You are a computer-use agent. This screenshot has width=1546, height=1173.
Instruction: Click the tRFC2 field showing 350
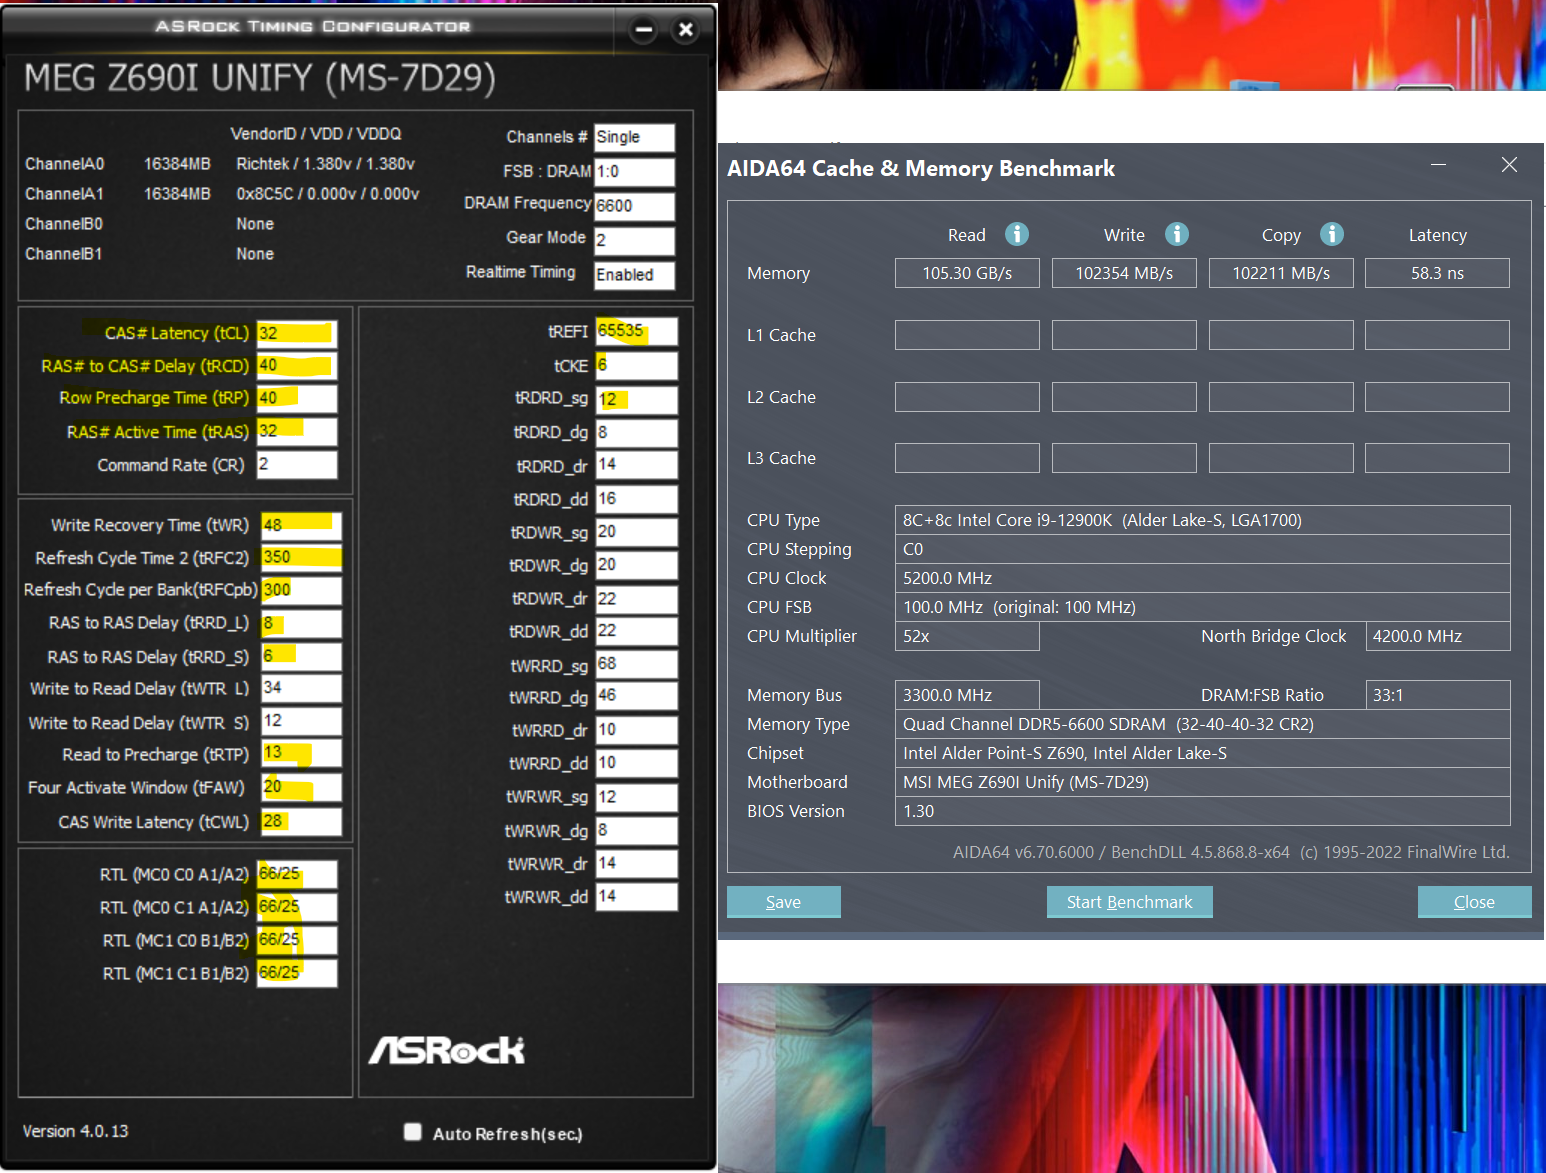click(301, 558)
